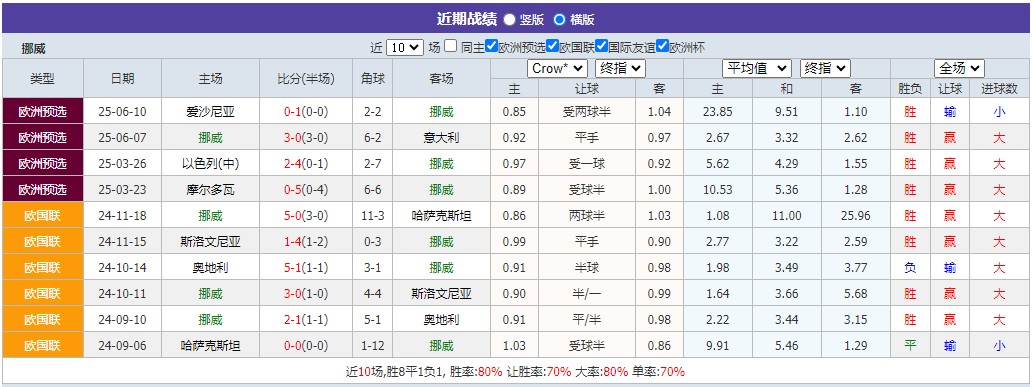Click 欧洲预选 tag on the 25-06-07 row

click(x=43, y=138)
